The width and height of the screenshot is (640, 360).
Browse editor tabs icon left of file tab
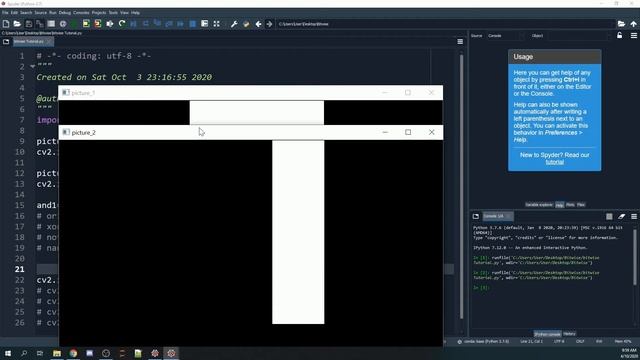[6, 42]
